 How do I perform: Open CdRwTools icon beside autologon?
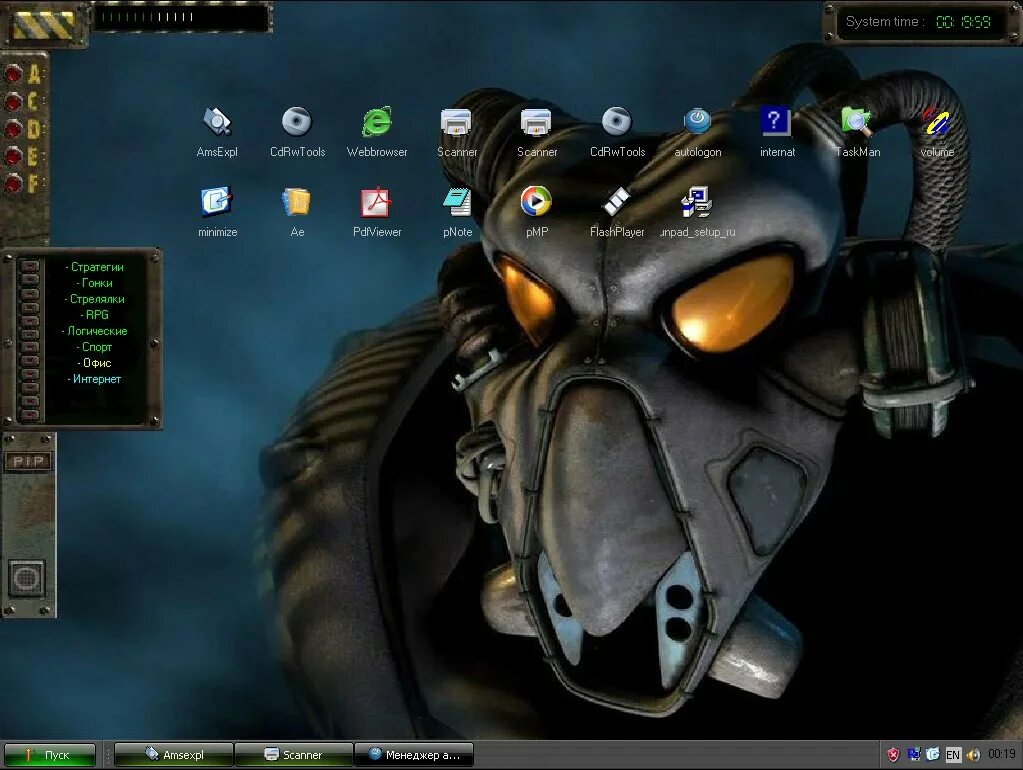coord(617,131)
